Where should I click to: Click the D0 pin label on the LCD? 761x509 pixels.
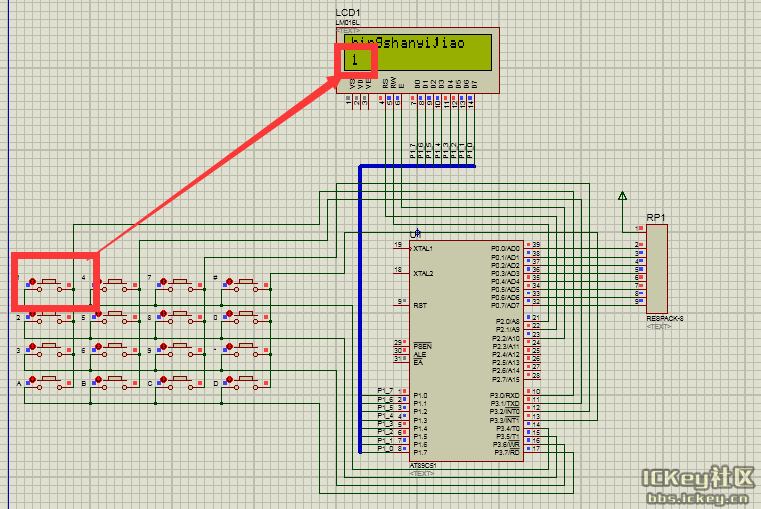coord(417,83)
